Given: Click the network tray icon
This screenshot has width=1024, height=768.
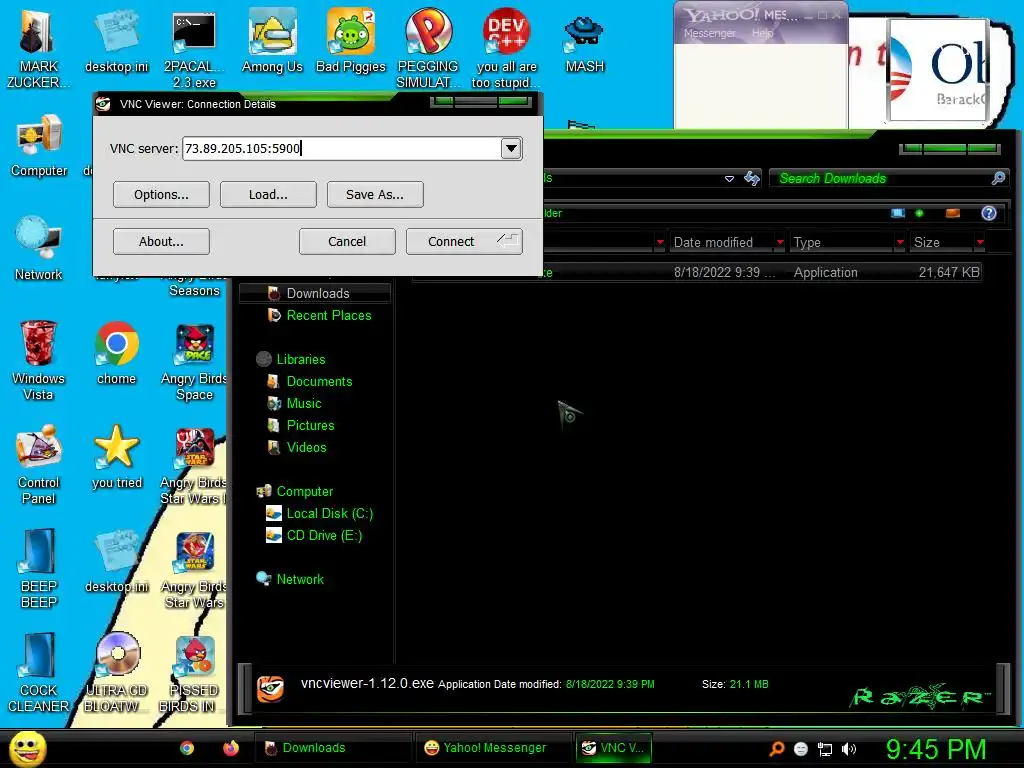Looking at the screenshot, I should tap(825, 749).
